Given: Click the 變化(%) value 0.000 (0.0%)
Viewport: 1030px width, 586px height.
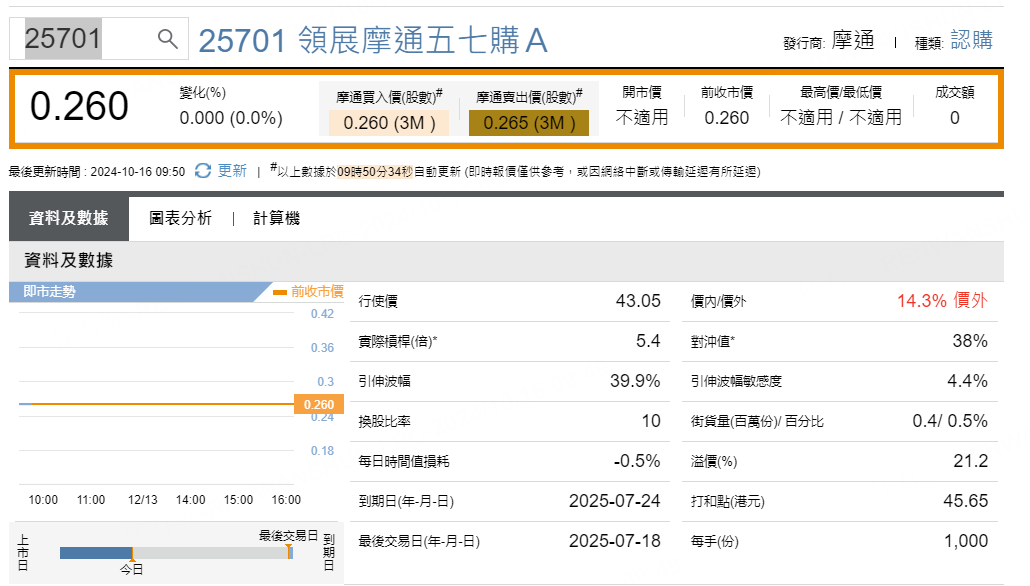Looking at the screenshot, I should click(231, 118).
